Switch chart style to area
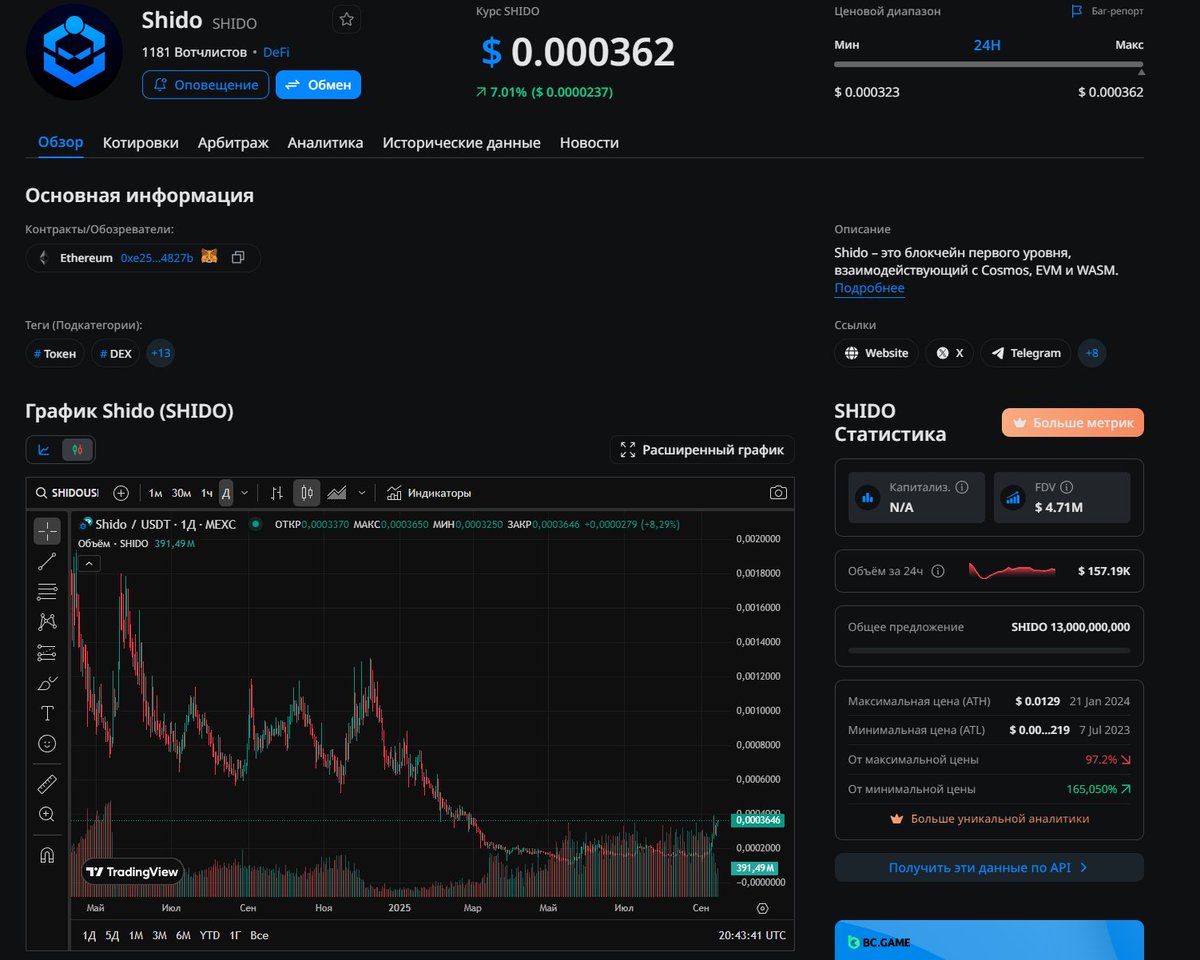 [x=337, y=493]
